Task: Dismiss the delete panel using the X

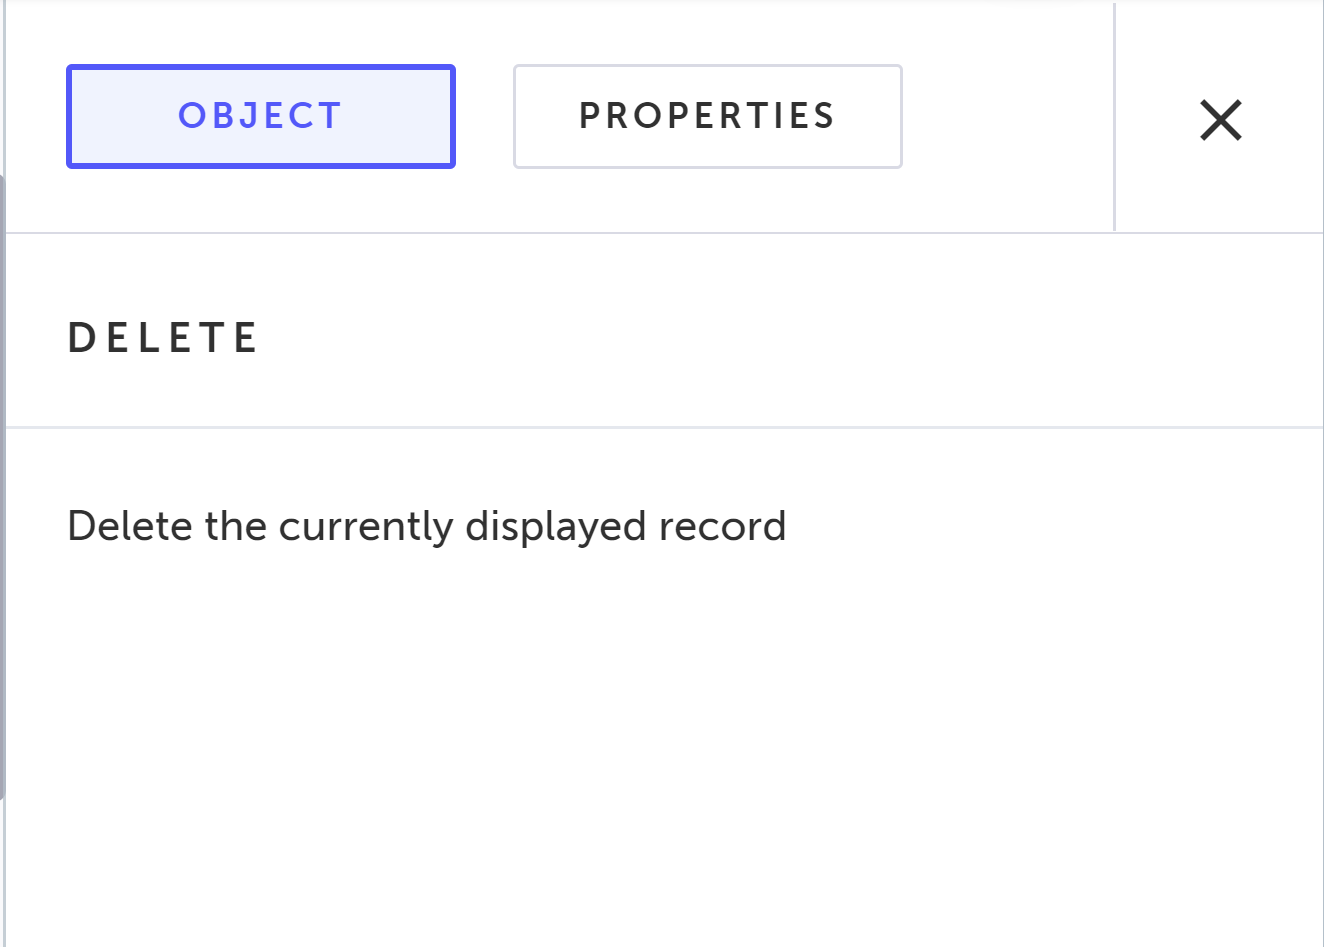Action: click(1220, 120)
